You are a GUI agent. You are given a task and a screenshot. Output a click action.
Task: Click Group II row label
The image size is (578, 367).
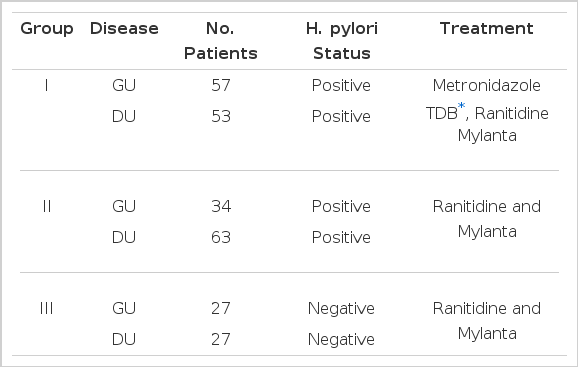(47, 206)
